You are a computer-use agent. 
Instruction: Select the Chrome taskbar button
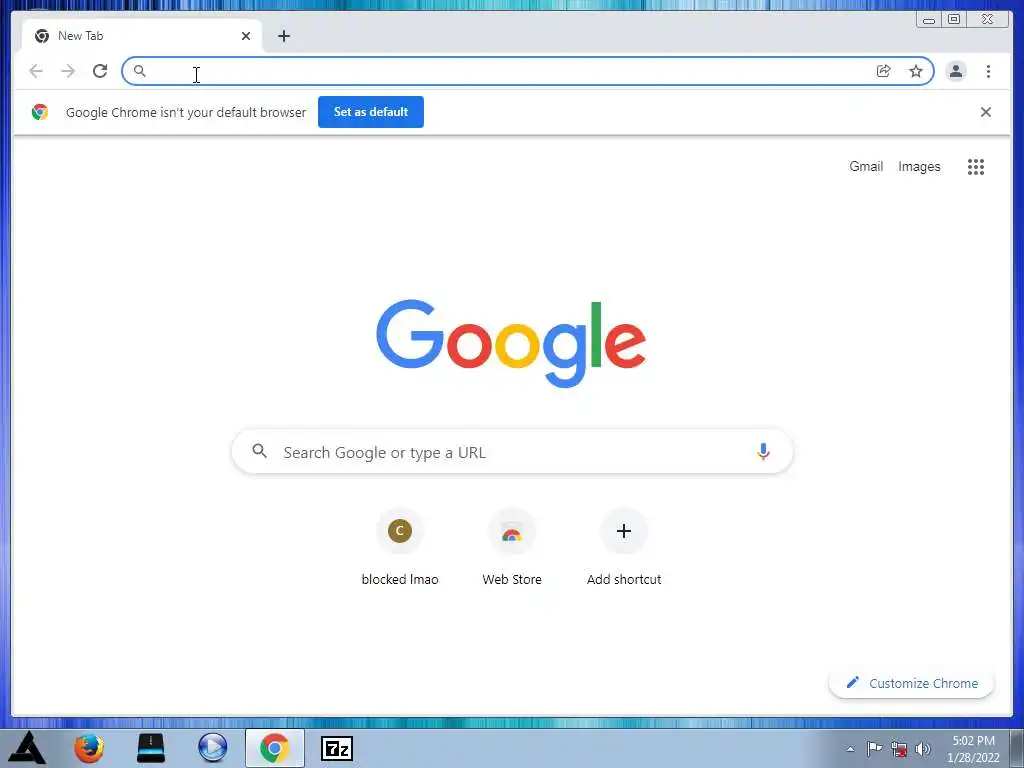(274, 748)
